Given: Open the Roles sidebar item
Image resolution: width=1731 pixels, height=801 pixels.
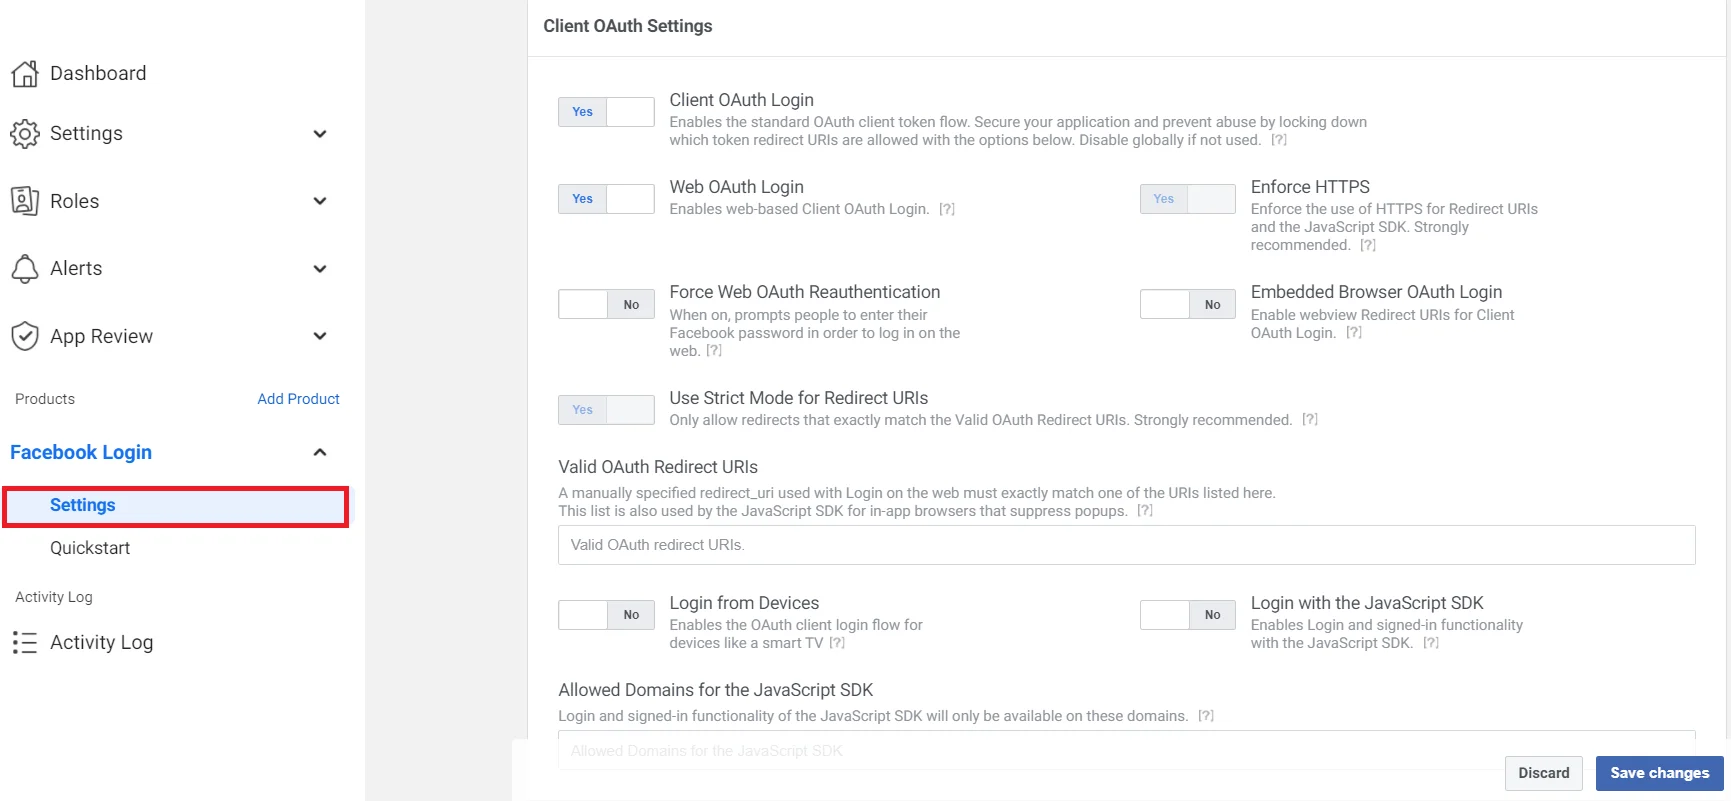Looking at the screenshot, I should [75, 201].
